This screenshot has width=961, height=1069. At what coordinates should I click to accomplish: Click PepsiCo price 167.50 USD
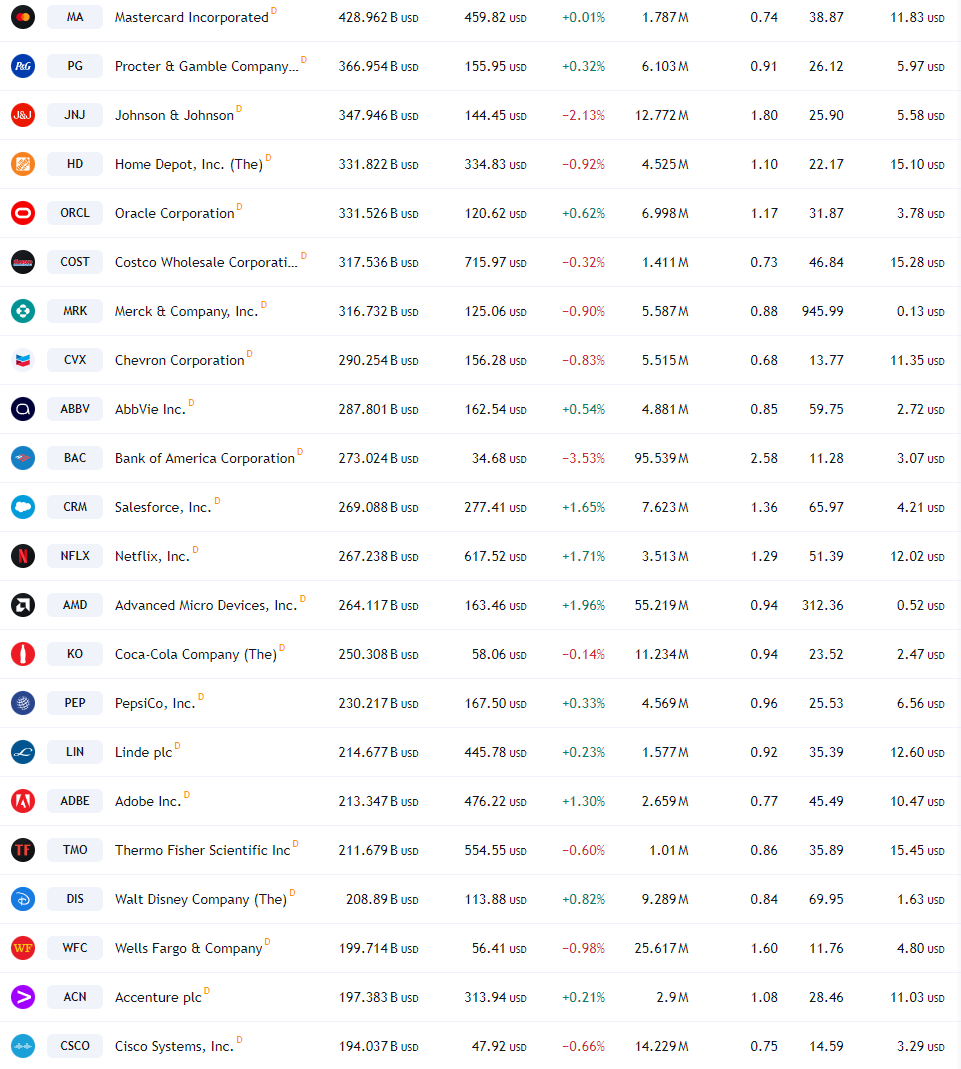(x=495, y=704)
